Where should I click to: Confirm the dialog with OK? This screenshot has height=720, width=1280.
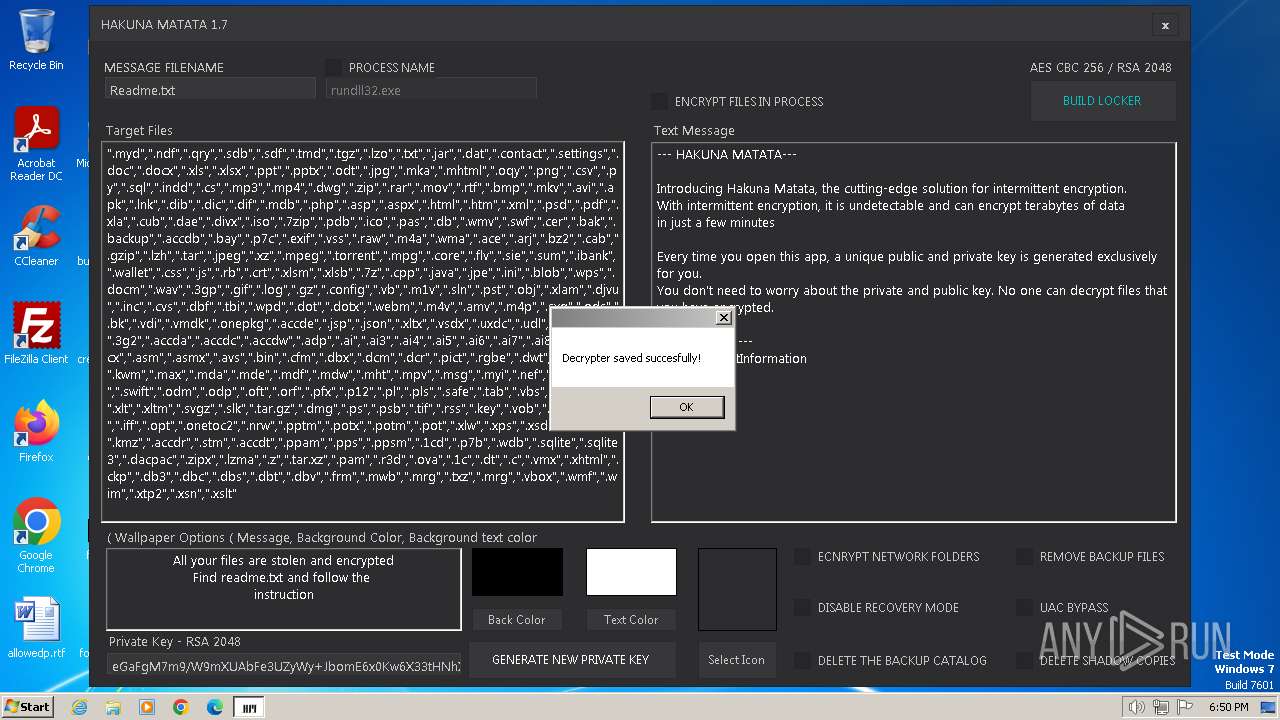pos(686,407)
